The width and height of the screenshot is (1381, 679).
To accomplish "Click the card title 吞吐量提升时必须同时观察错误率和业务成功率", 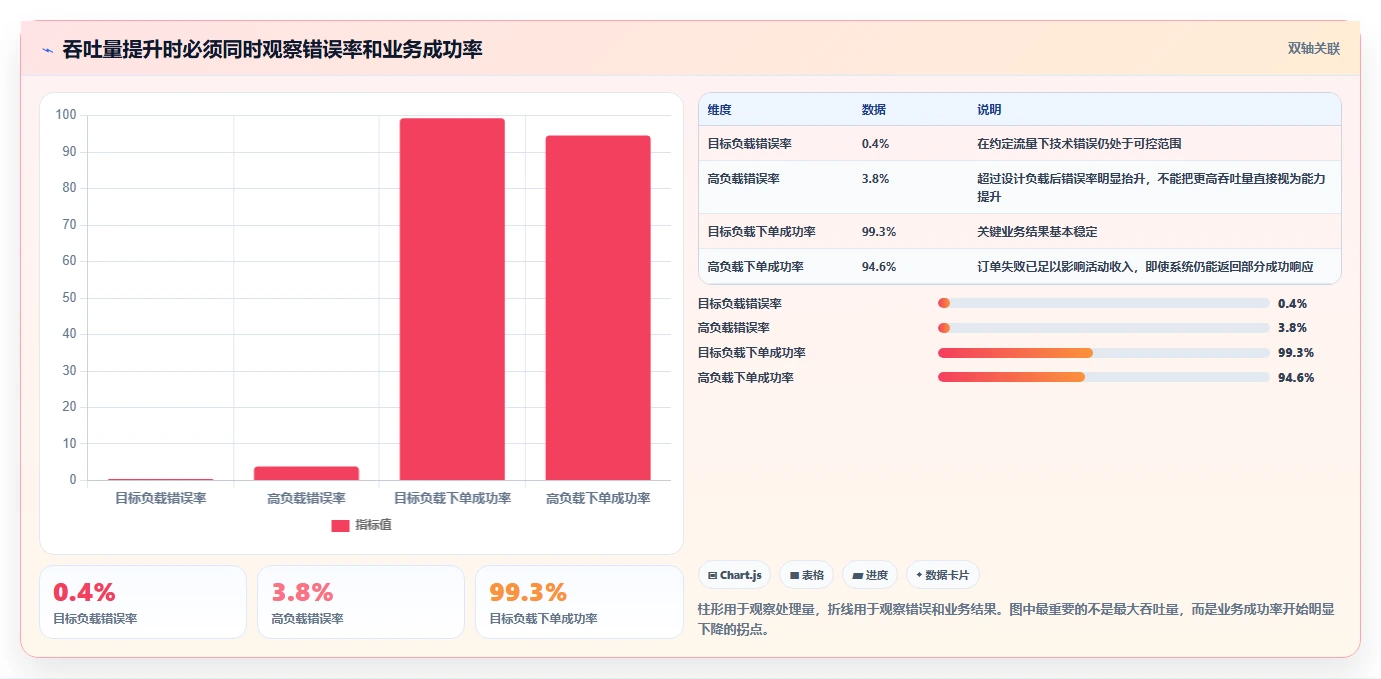I will (272, 49).
